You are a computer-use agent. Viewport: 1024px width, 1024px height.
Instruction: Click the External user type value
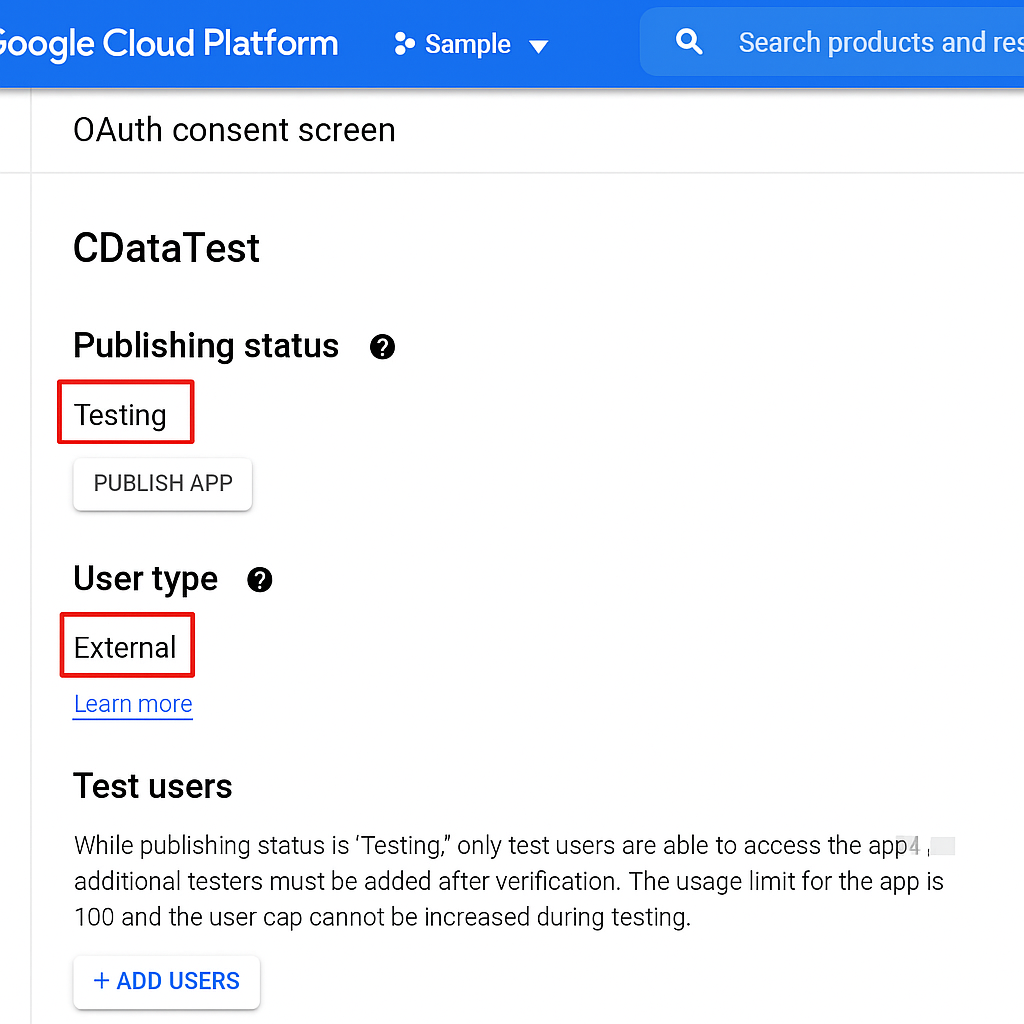(125, 648)
